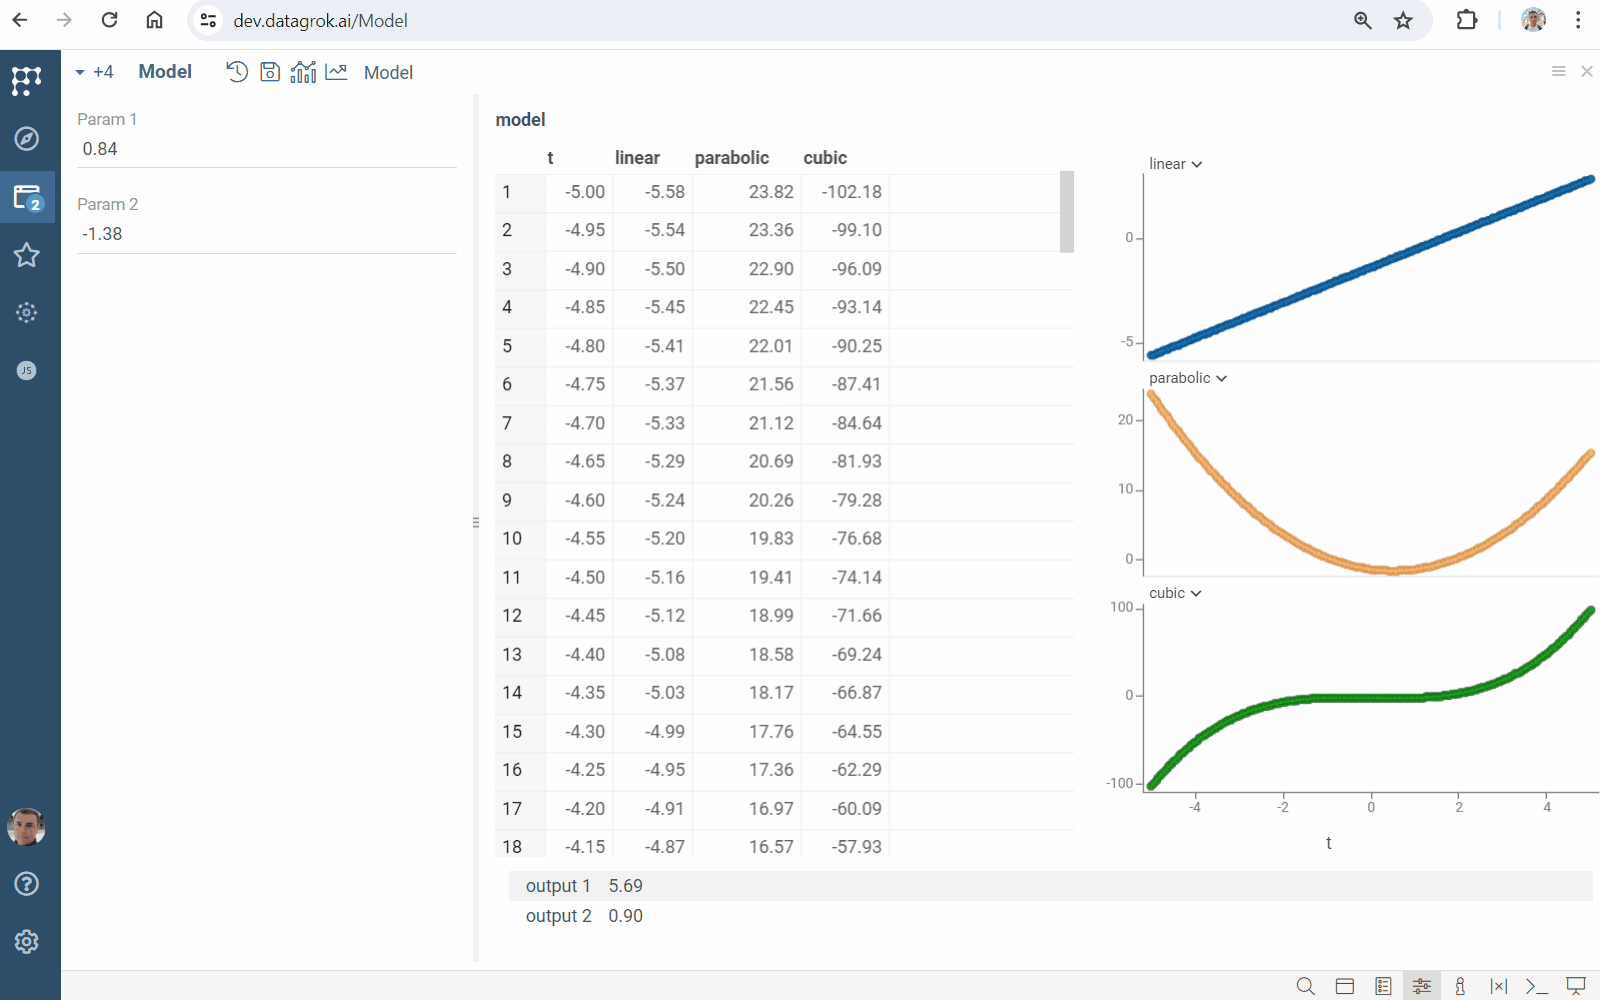Toggle the variables |x| panel

pyautogui.click(x=1498, y=986)
